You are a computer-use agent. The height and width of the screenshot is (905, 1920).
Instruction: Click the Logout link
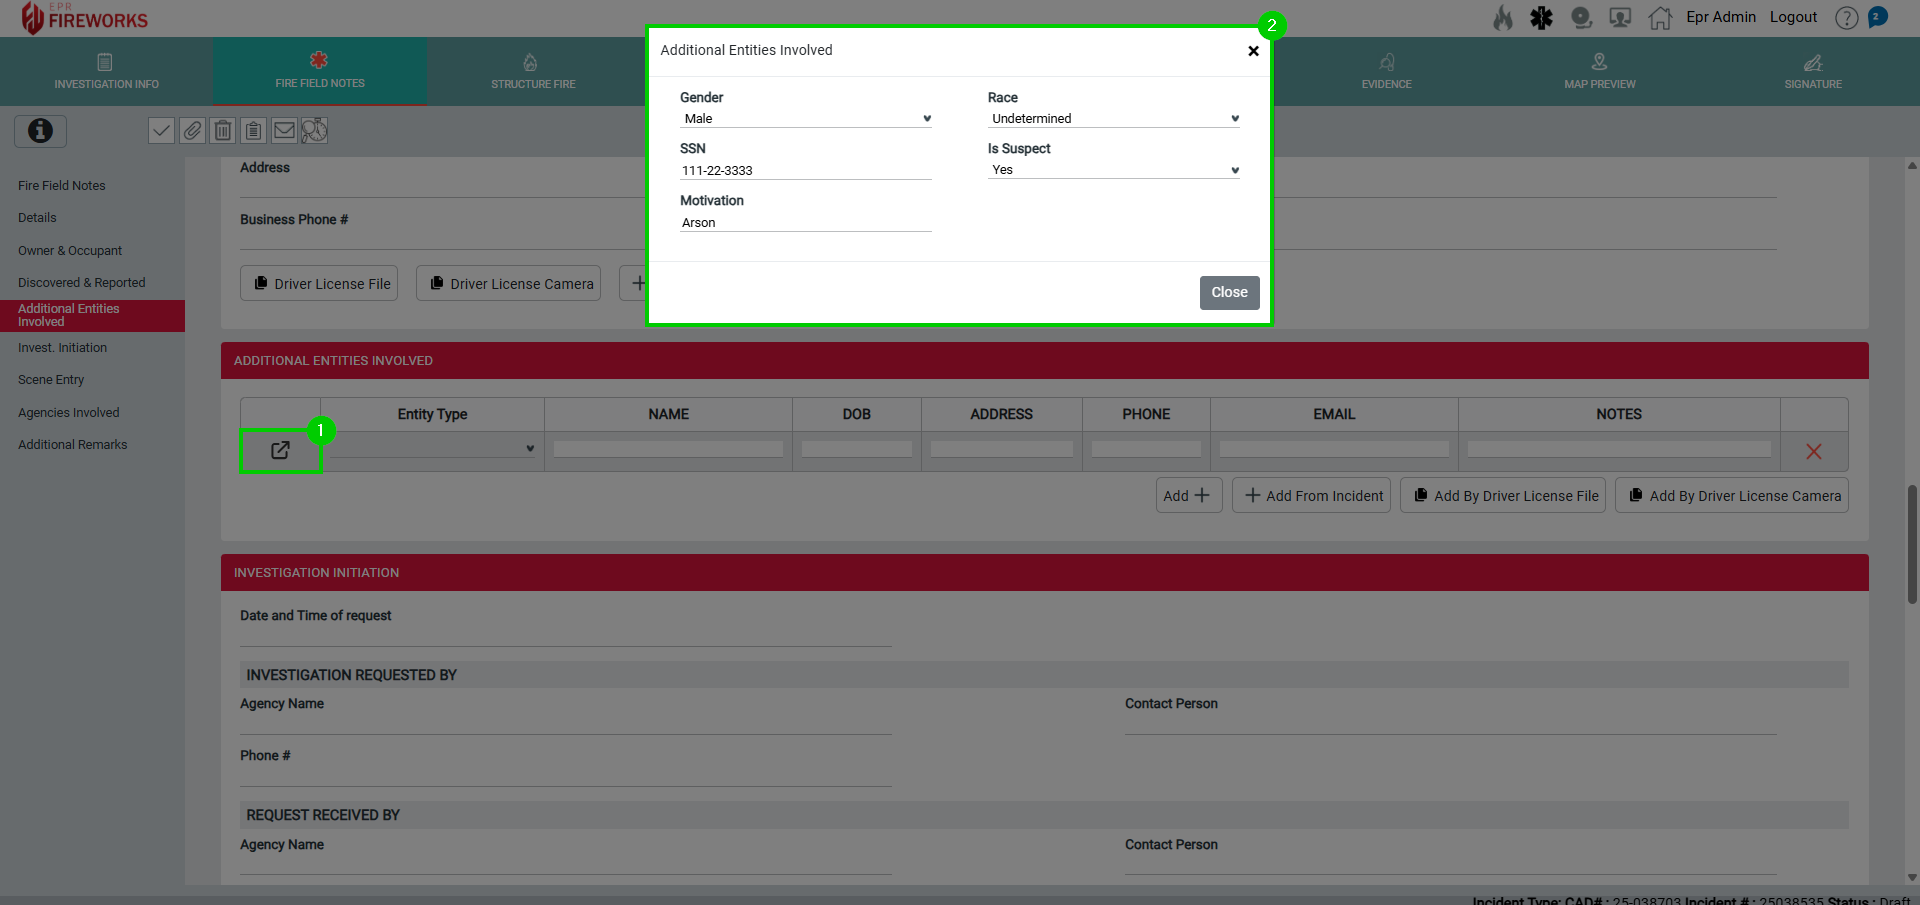click(1792, 17)
